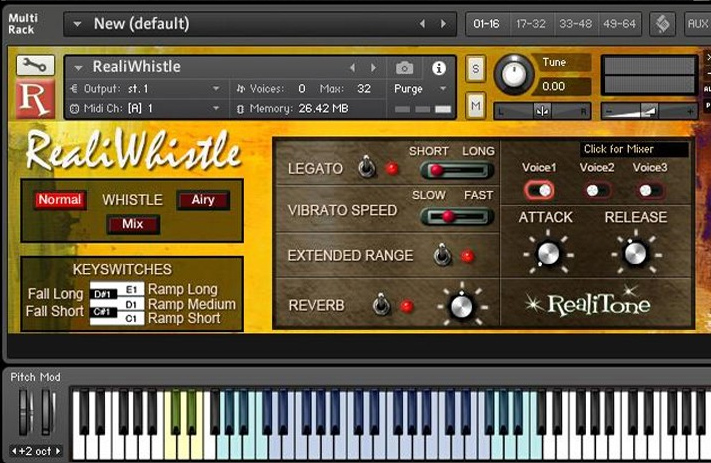
Task: Expand the RealiWhistle instrument menu arrow
Action: [78, 68]
